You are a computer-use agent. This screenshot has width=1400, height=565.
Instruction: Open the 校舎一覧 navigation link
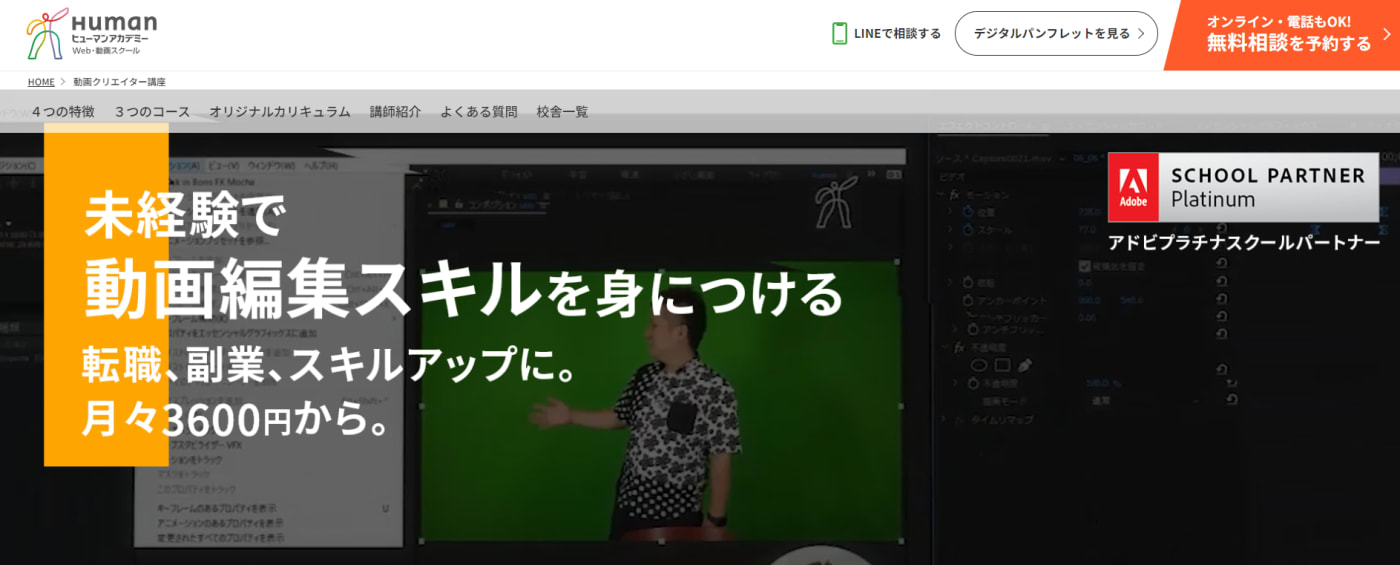point(562,112)
